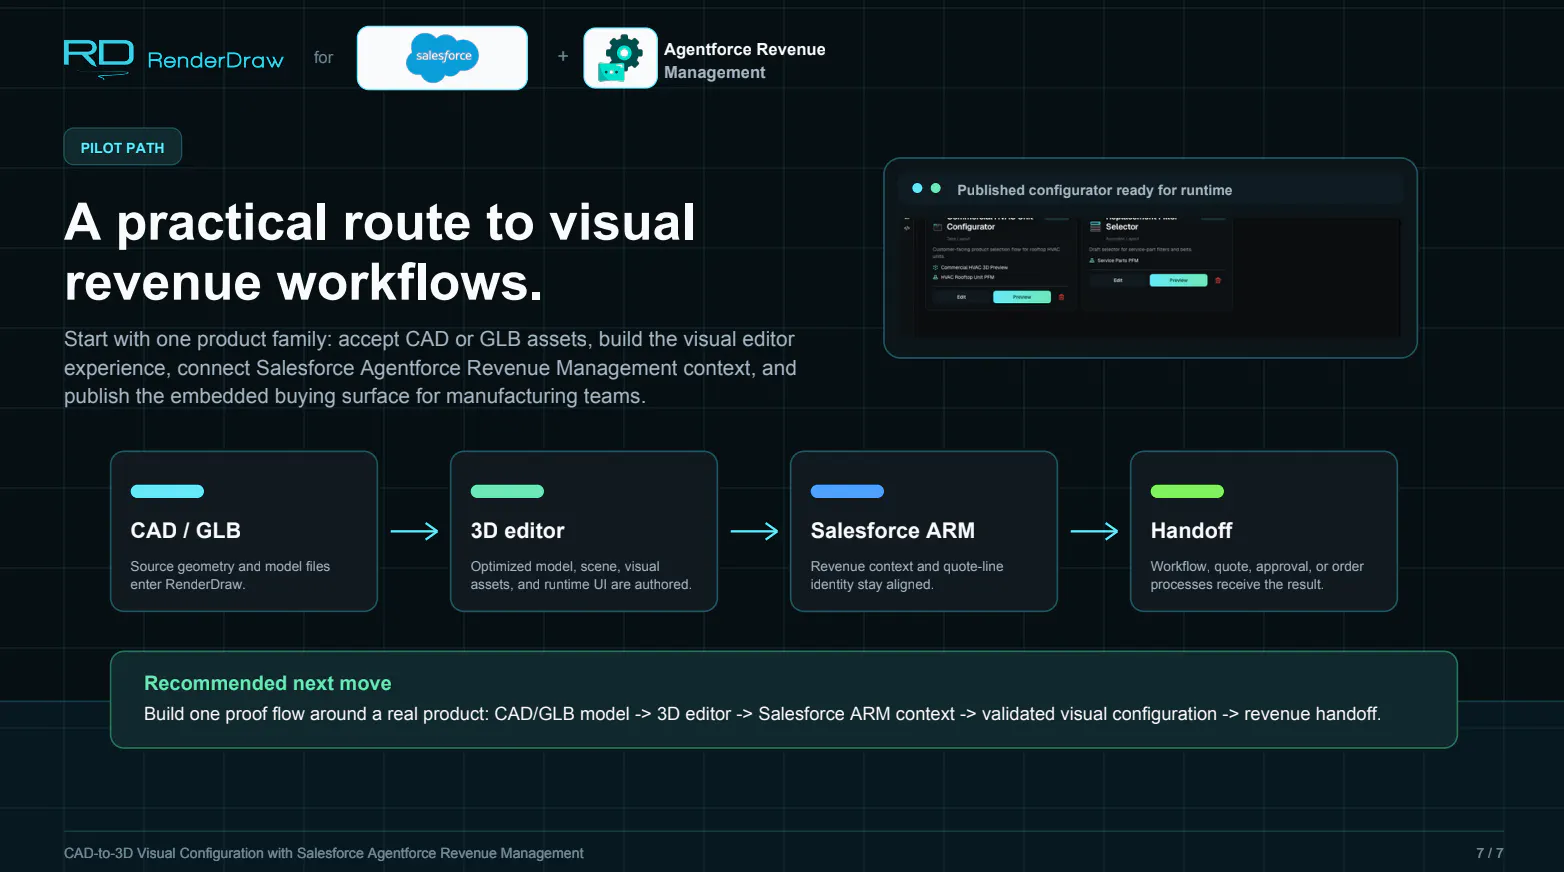Click 'A practical route to visual' headline
The height and width of the screenshot is (872, 1564).
[x=380, y=222]
